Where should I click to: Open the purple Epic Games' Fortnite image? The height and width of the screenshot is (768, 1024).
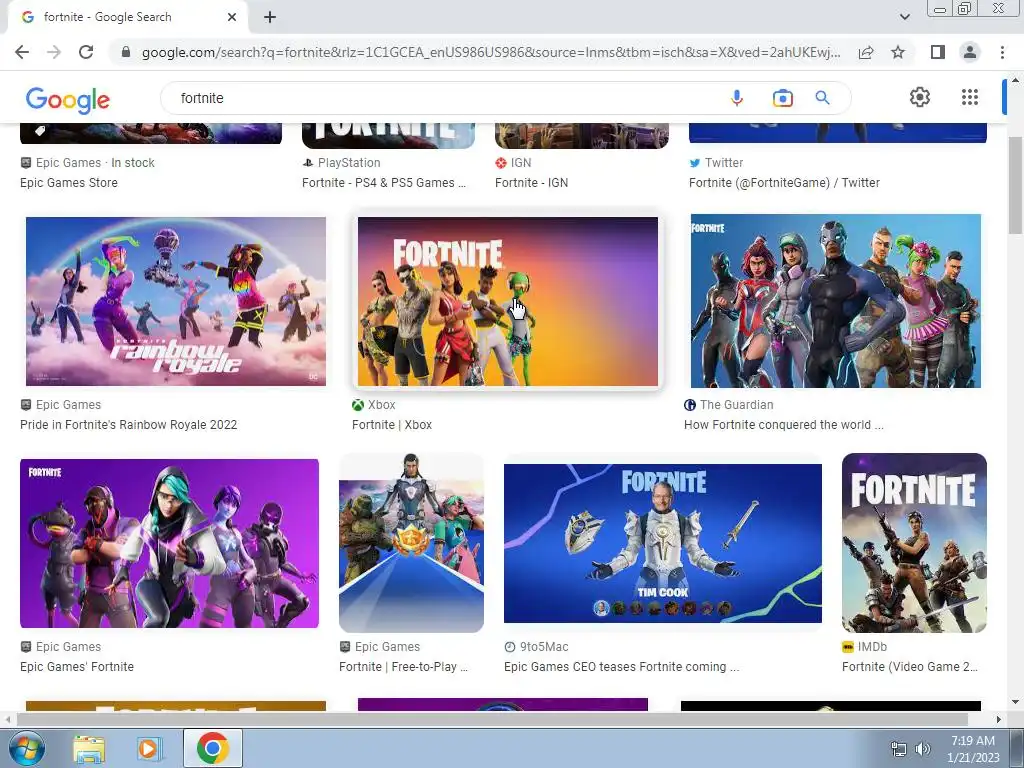point(169,543)
